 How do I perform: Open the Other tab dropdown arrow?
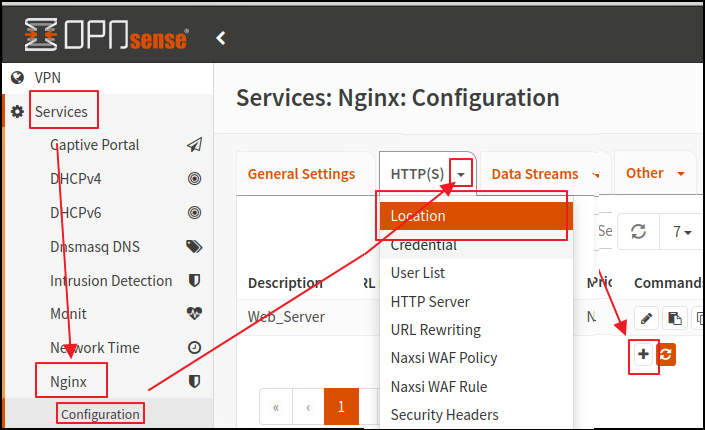click(x=681, y=174)
